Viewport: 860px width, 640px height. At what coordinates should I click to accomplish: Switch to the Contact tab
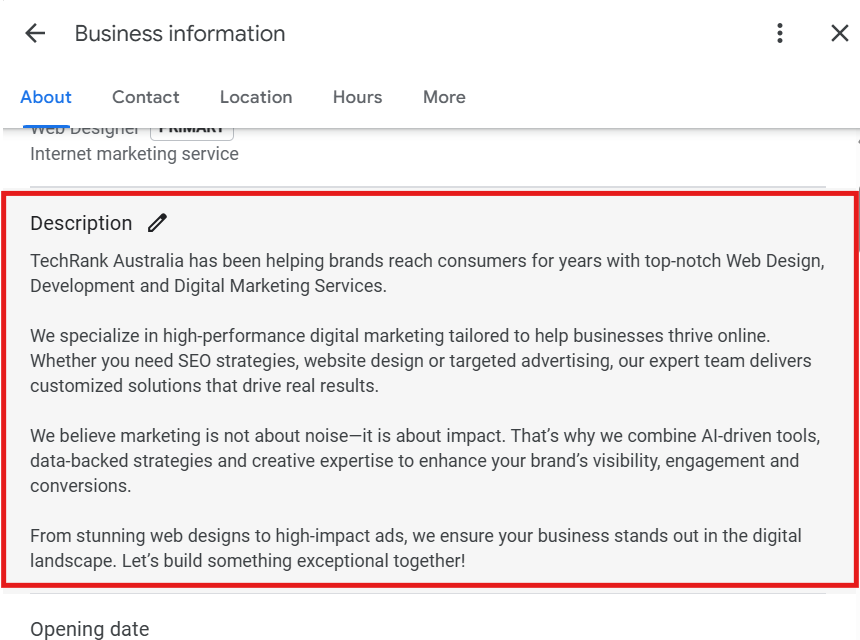click(x=146, y=97)
